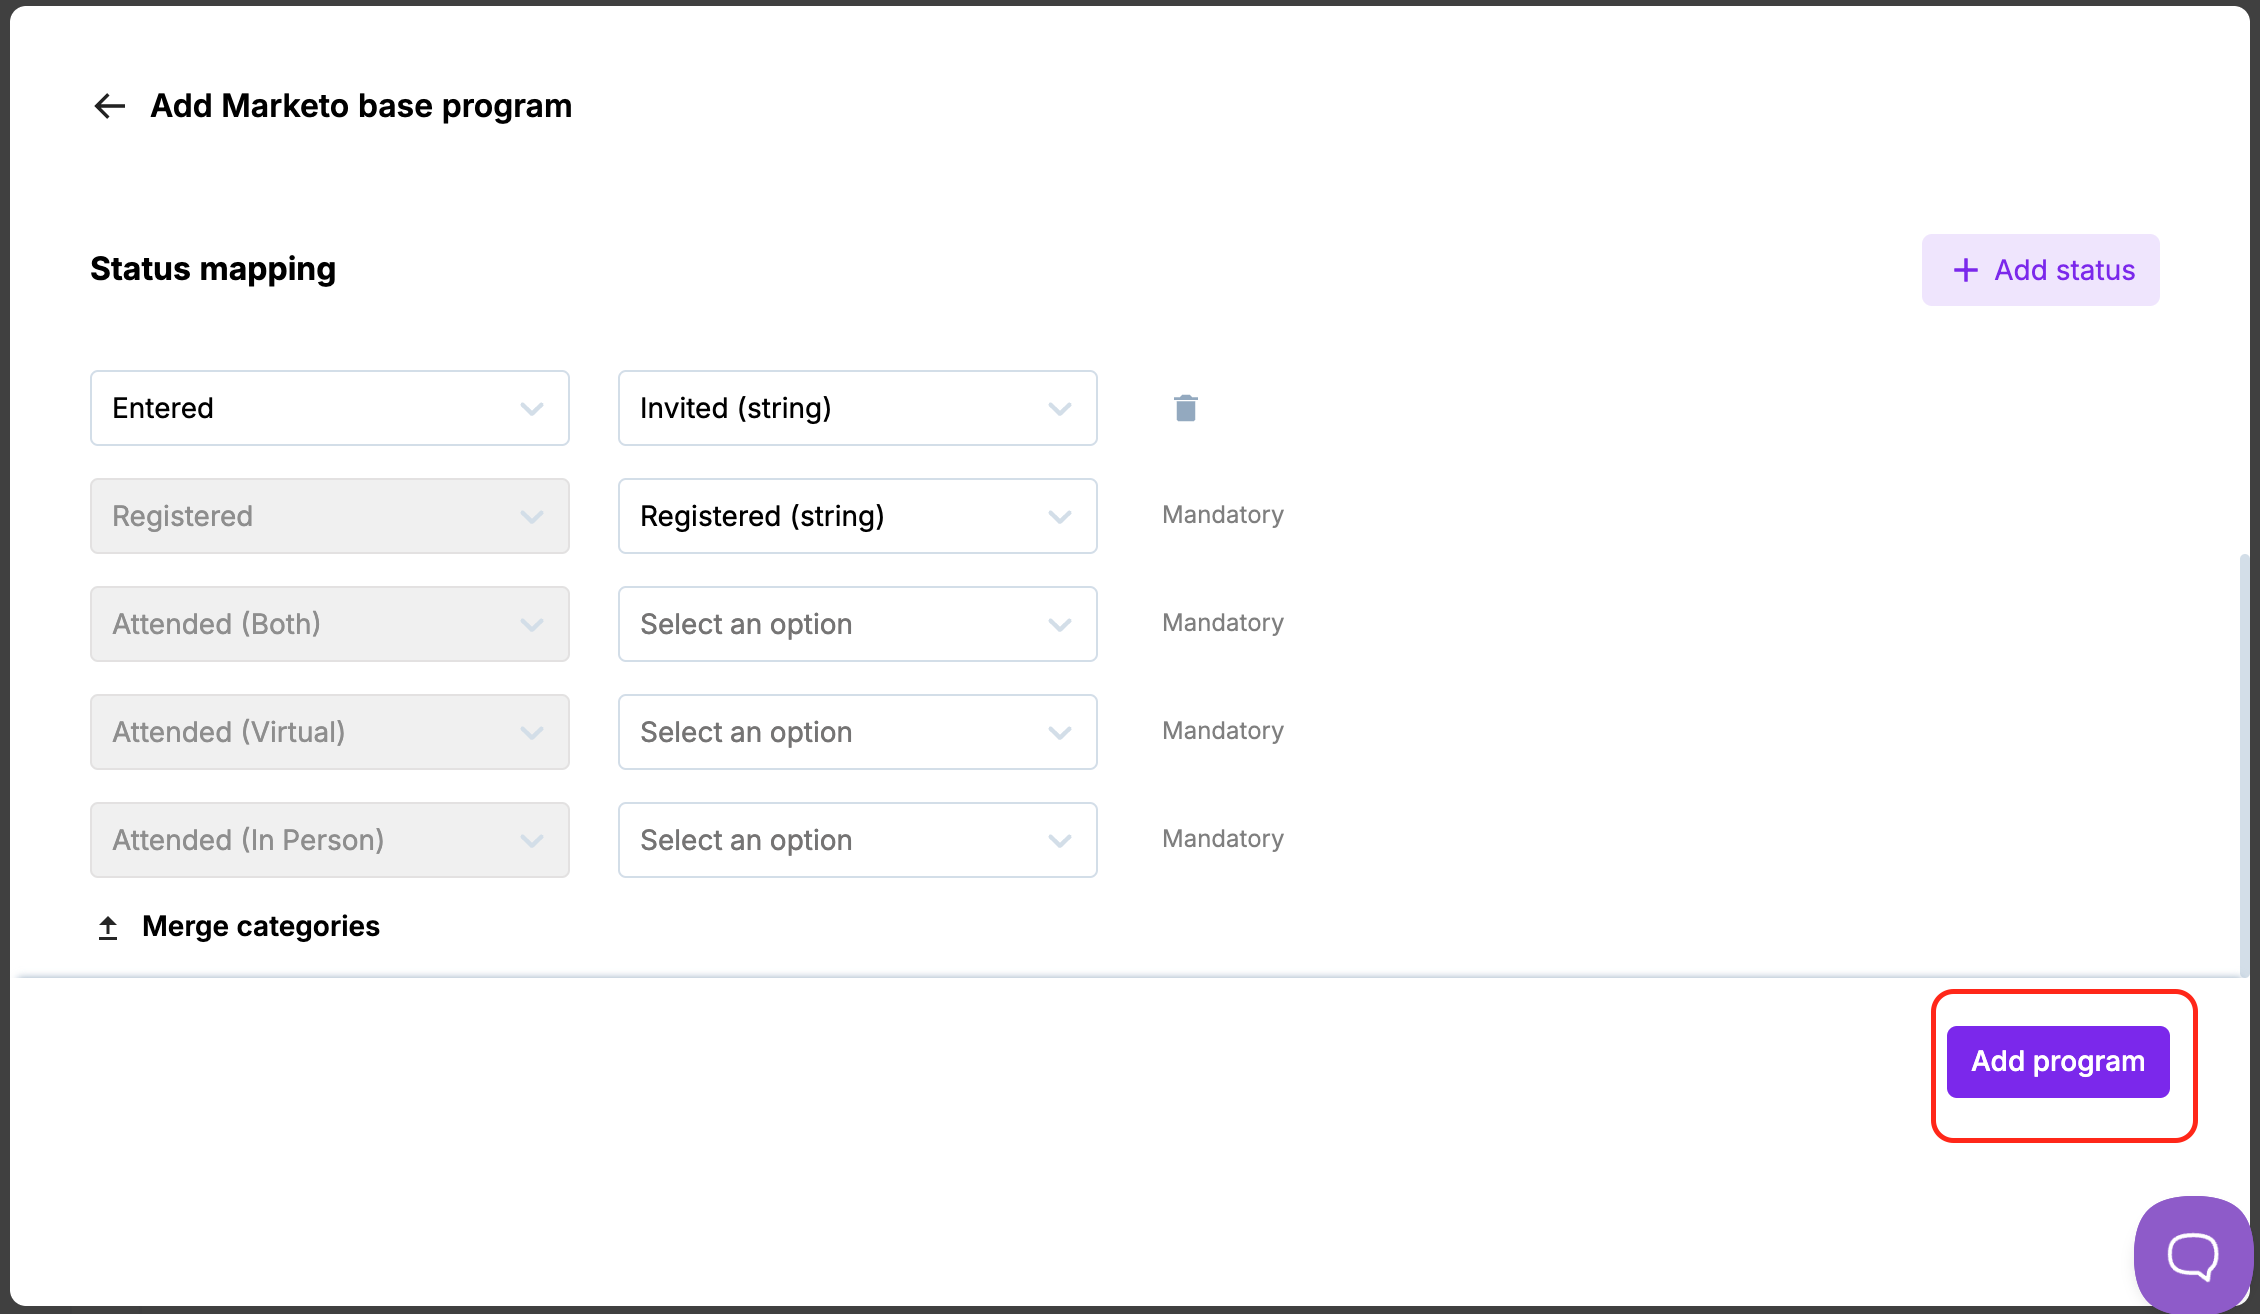Open the Registered (string) dropdown
The image size is (2260, 1314).
click(x=856, y=516)
